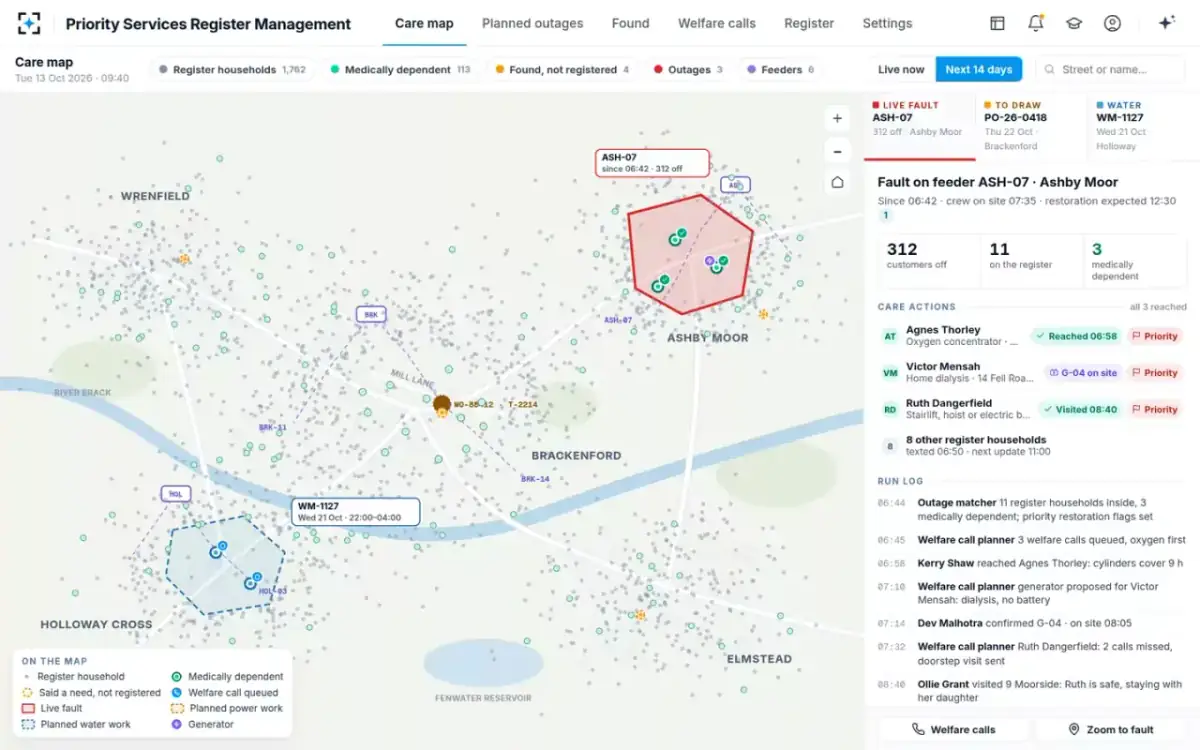Switch to Care map tab

424,23
